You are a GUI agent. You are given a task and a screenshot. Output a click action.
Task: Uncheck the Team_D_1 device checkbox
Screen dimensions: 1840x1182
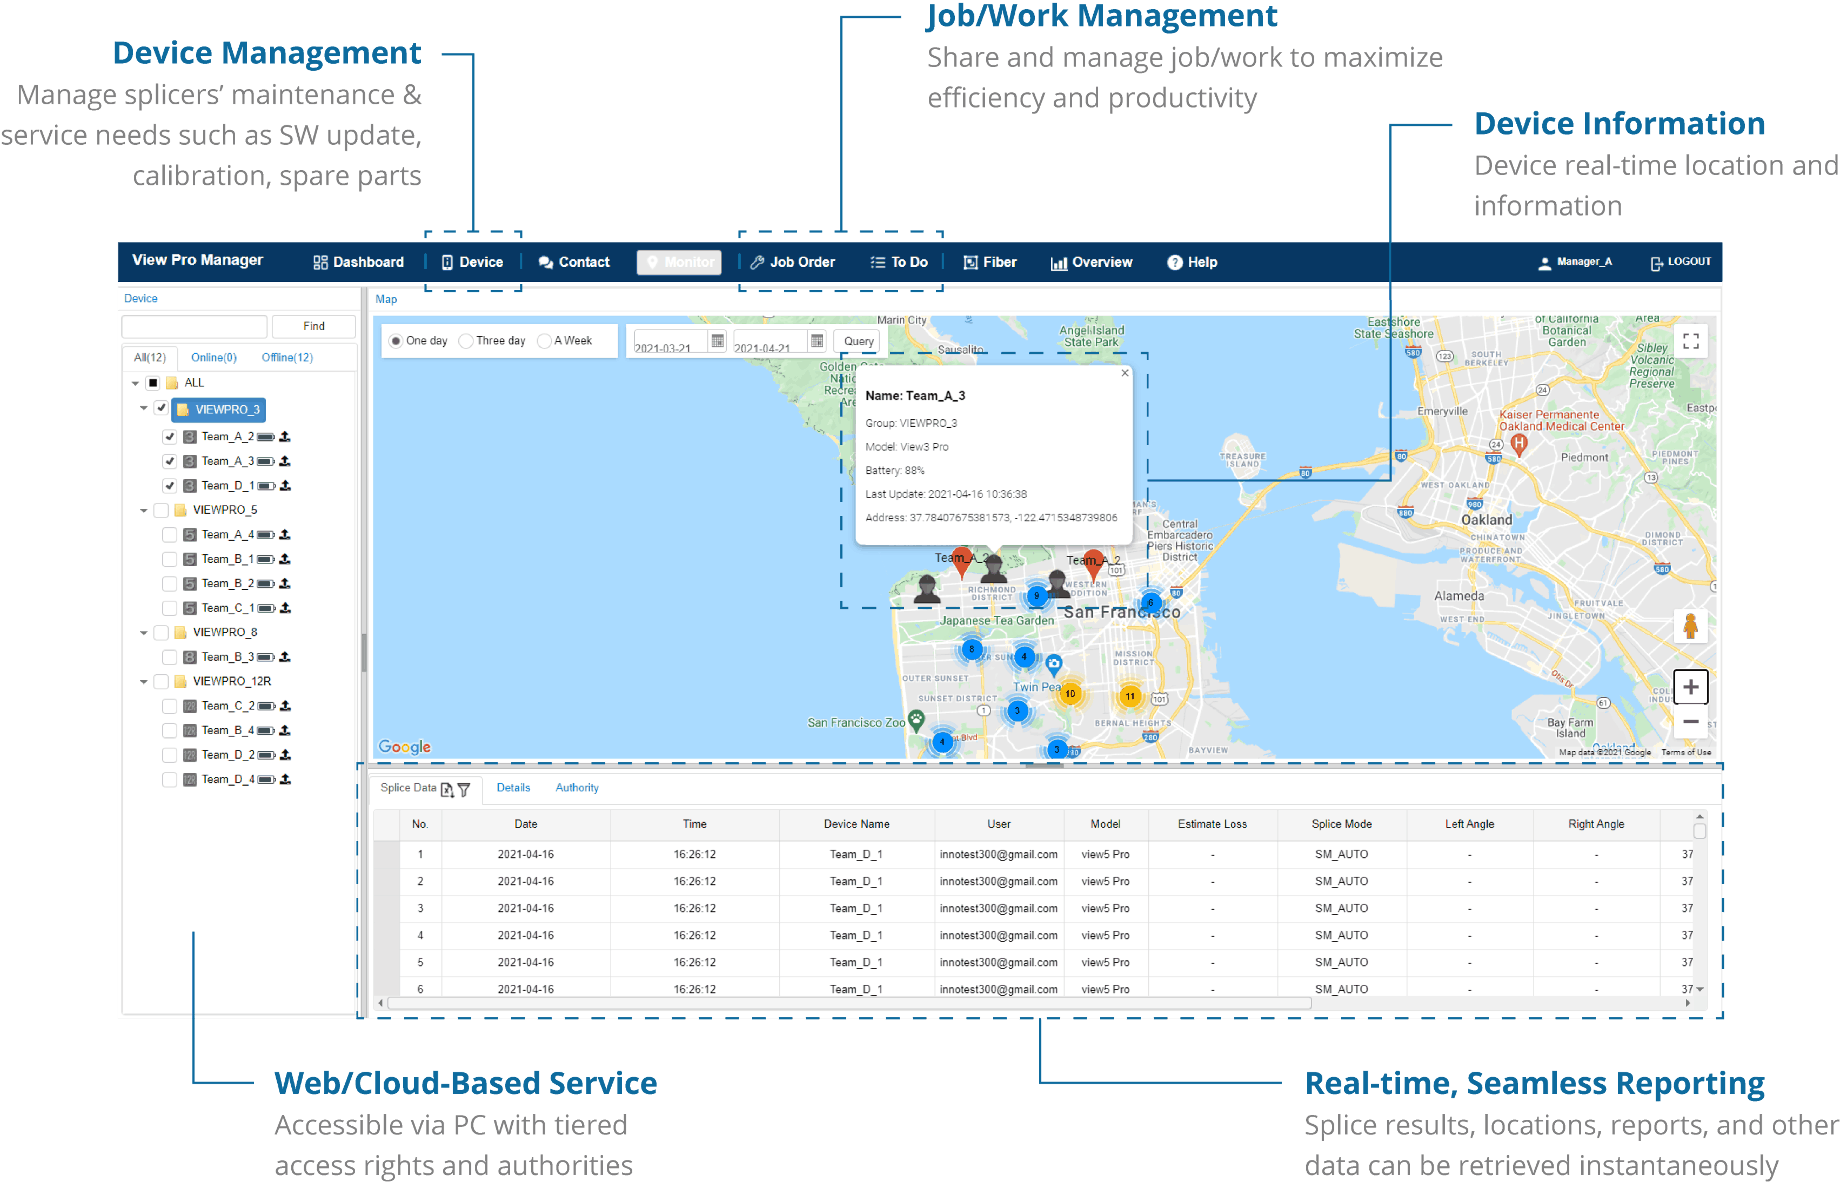170,486
